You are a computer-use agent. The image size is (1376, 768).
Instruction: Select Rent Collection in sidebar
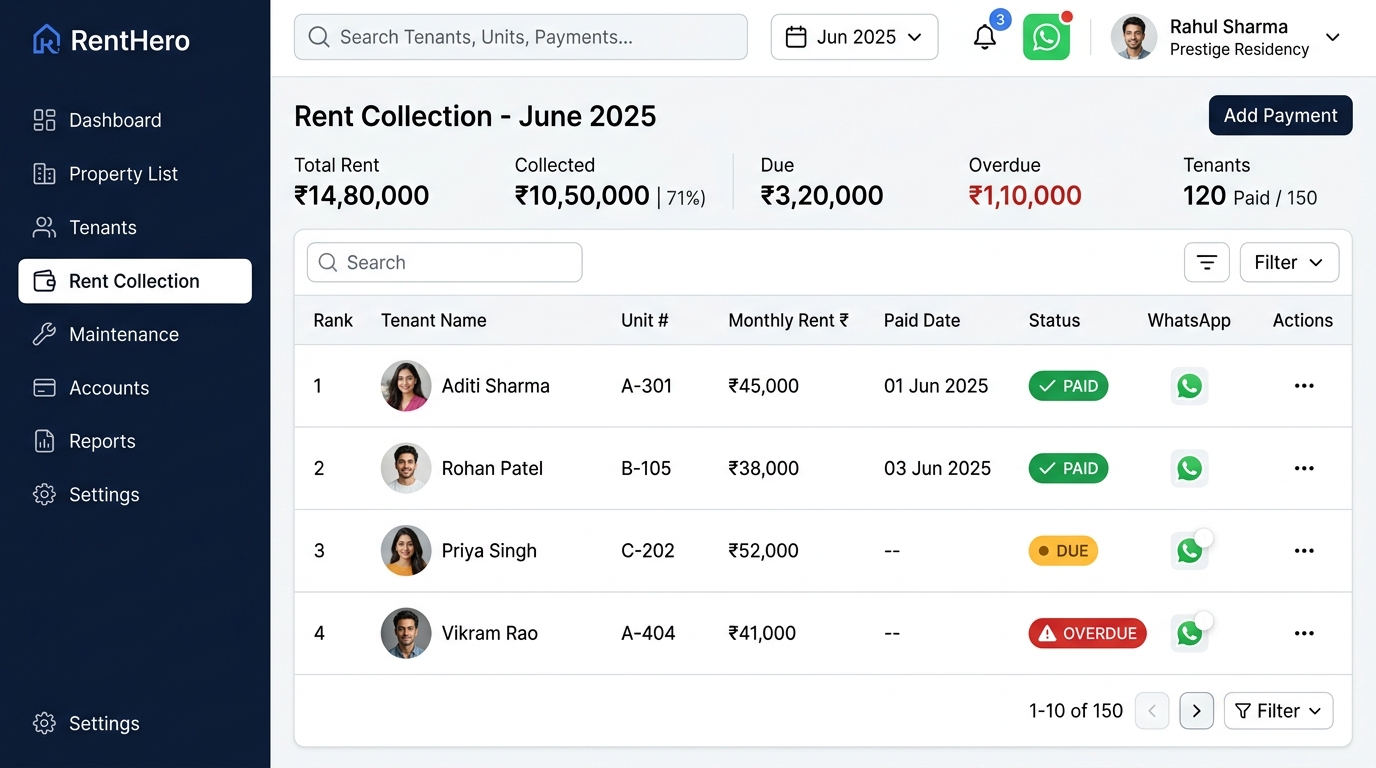(135, 281)
